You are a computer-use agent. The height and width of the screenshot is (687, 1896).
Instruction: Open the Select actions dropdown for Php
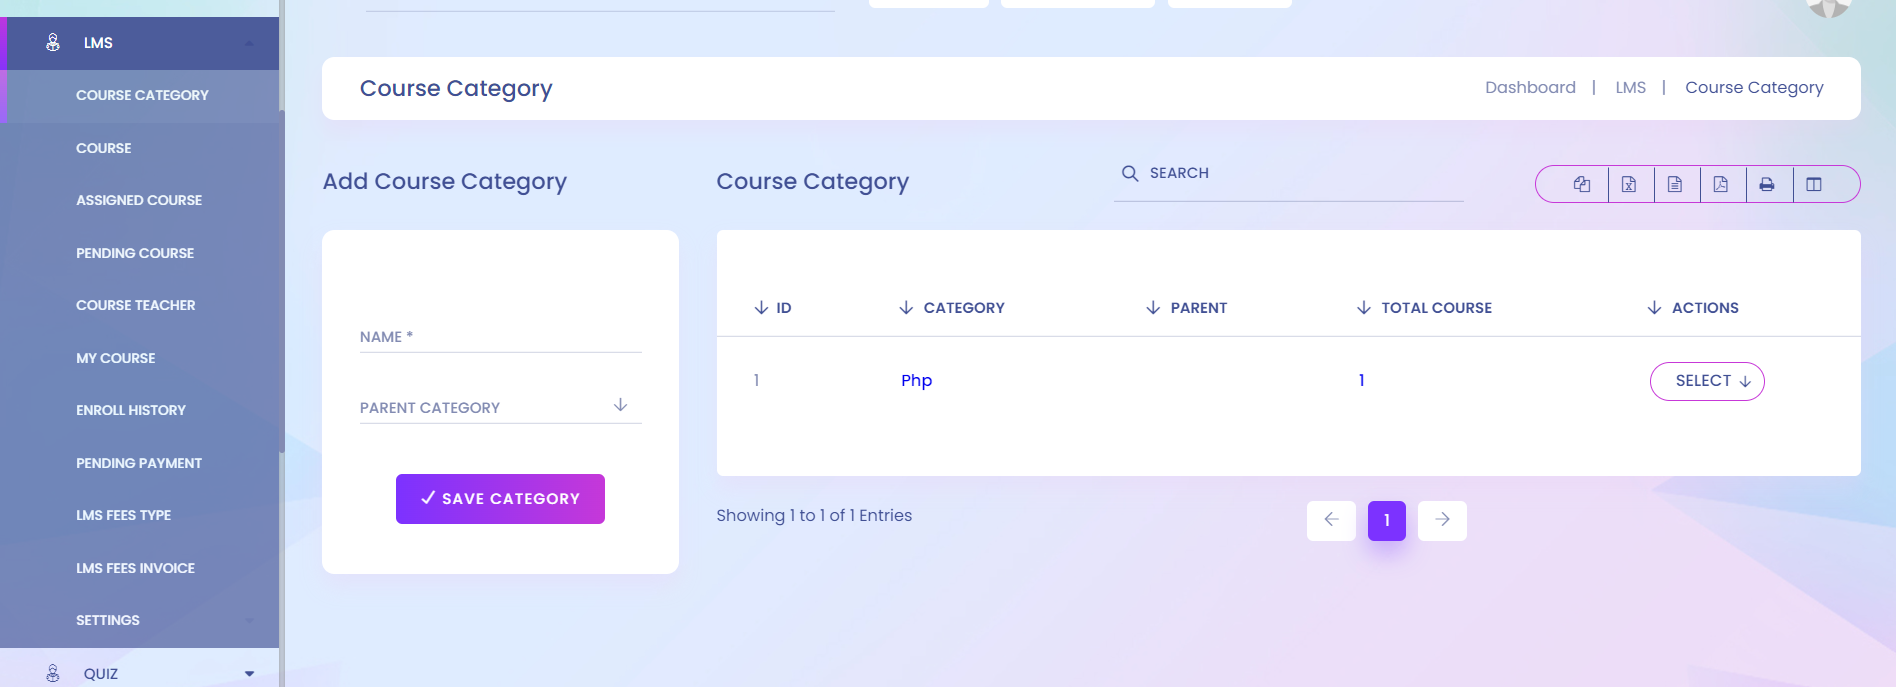click(1706, 381)
